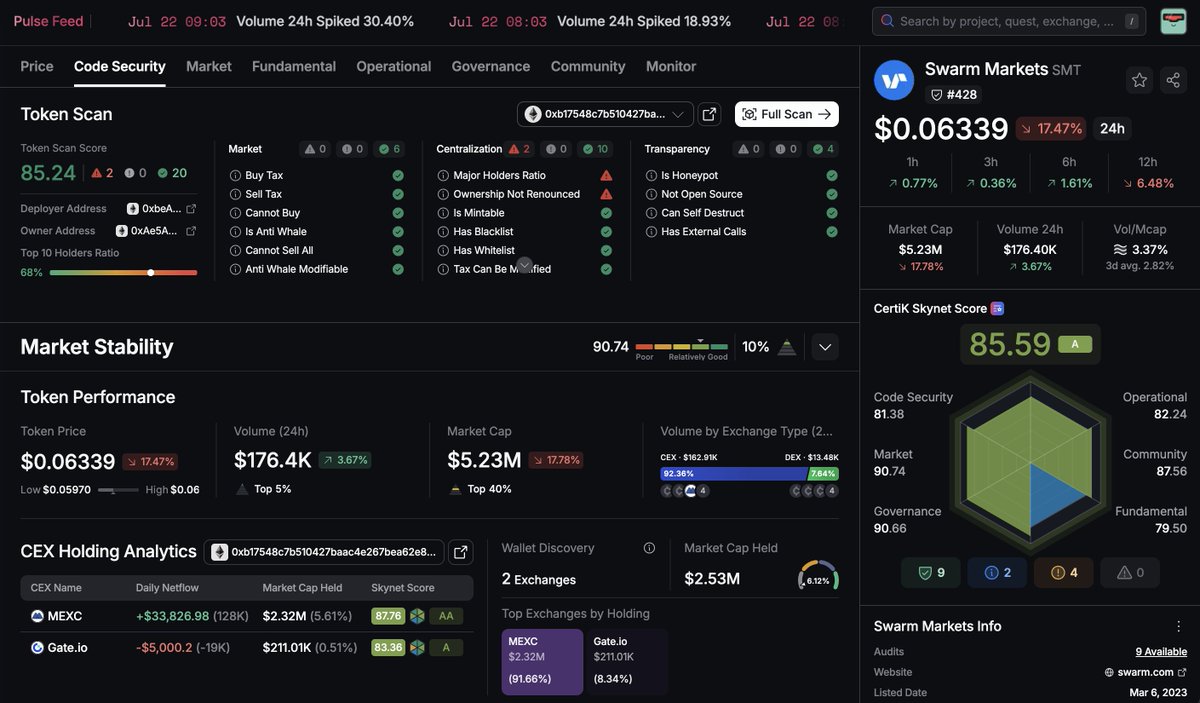Click the Market Stability Poor-to-Good rating scale
Image resolution: width=1200 pixels, height=703 pixels.
click(681, 348)
